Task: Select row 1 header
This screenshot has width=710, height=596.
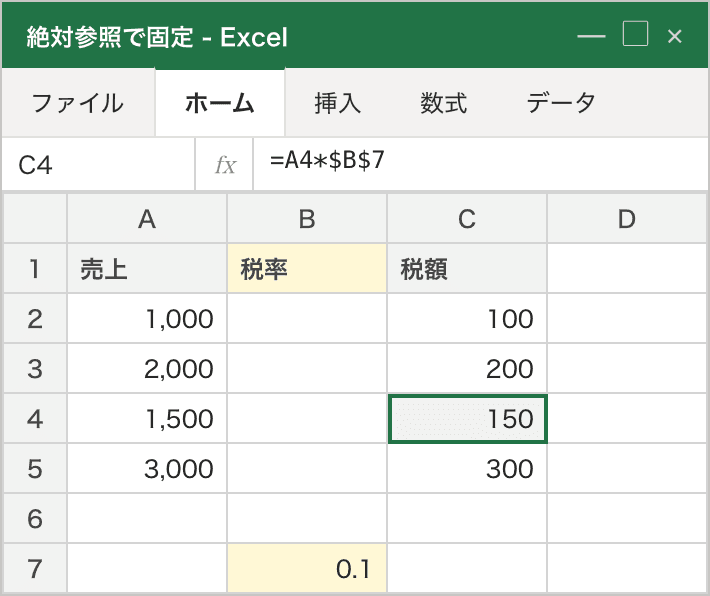Action: pos(35,269)
